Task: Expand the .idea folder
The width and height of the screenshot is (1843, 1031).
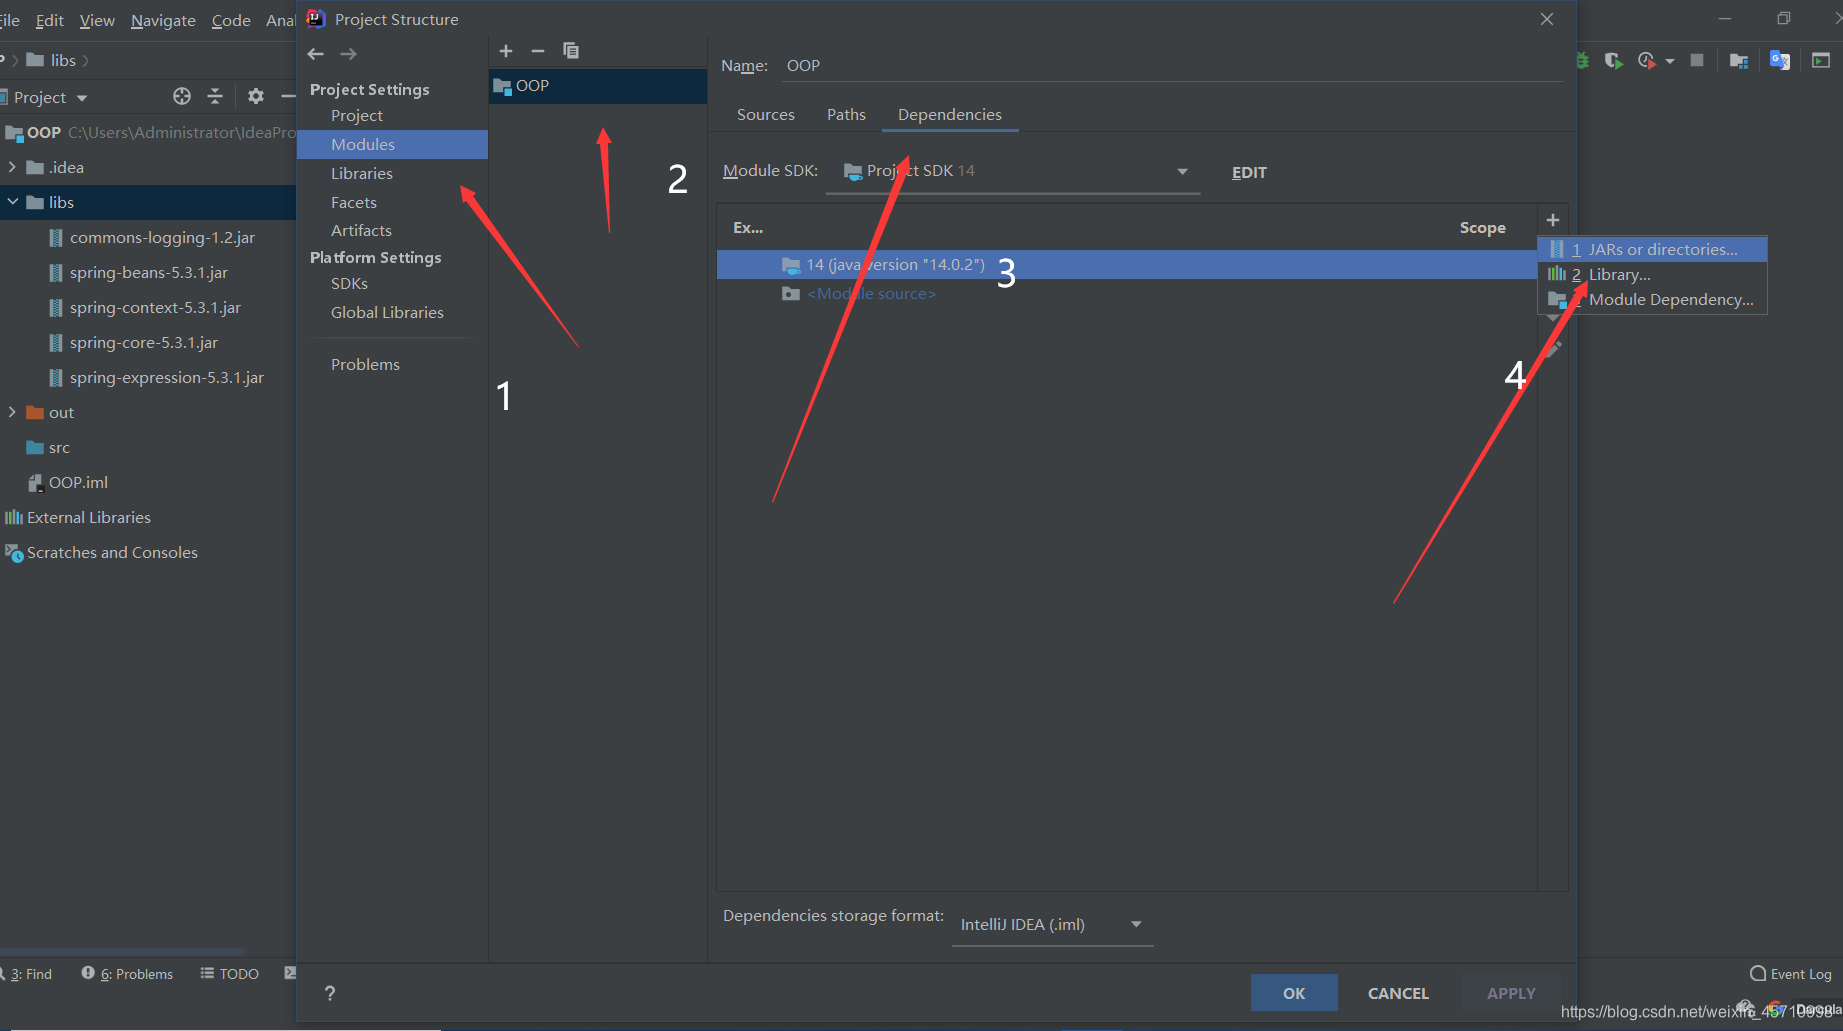Action: coord(12,167)
